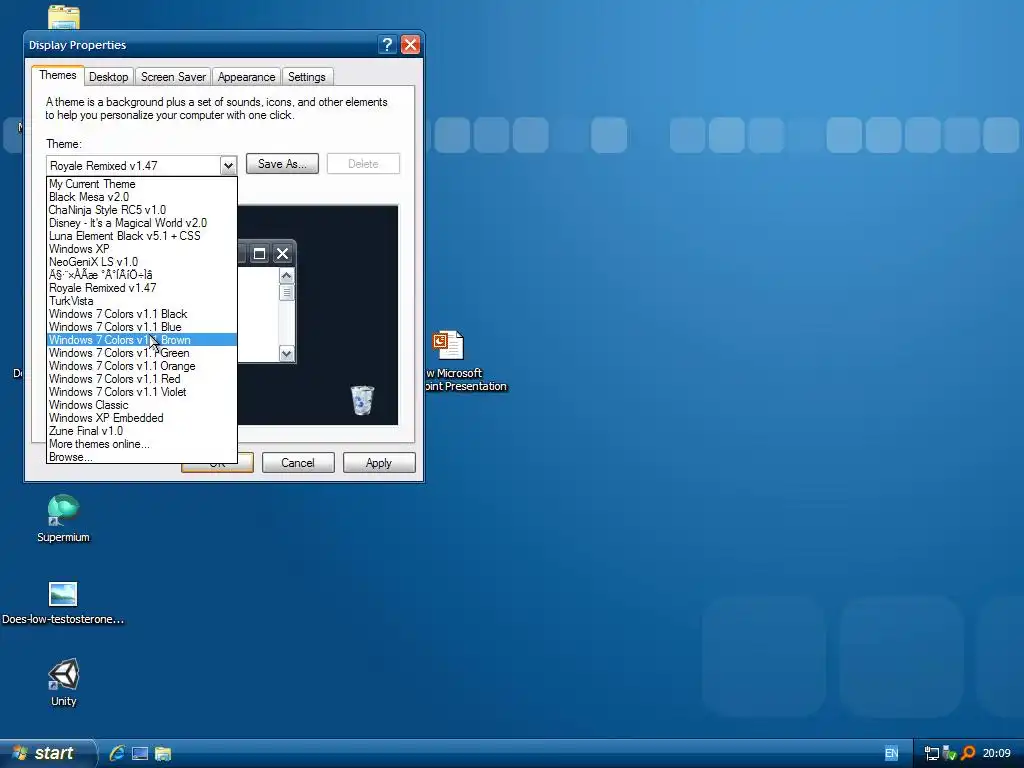
Task: Click the greyed-out Delete button
Action: [x=363, y=164]
